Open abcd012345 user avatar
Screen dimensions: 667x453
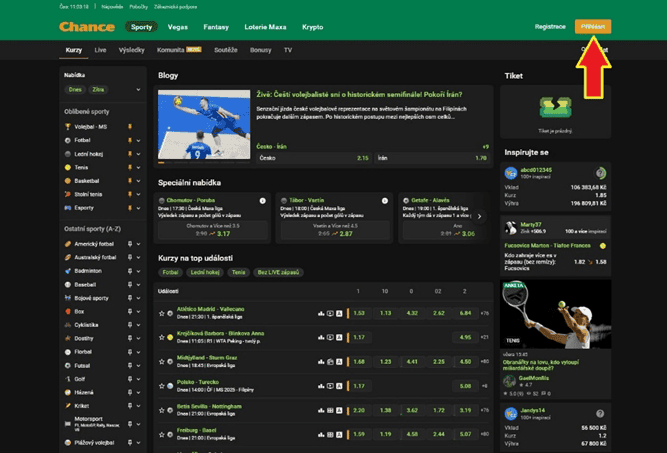click(x=510, y=173)
